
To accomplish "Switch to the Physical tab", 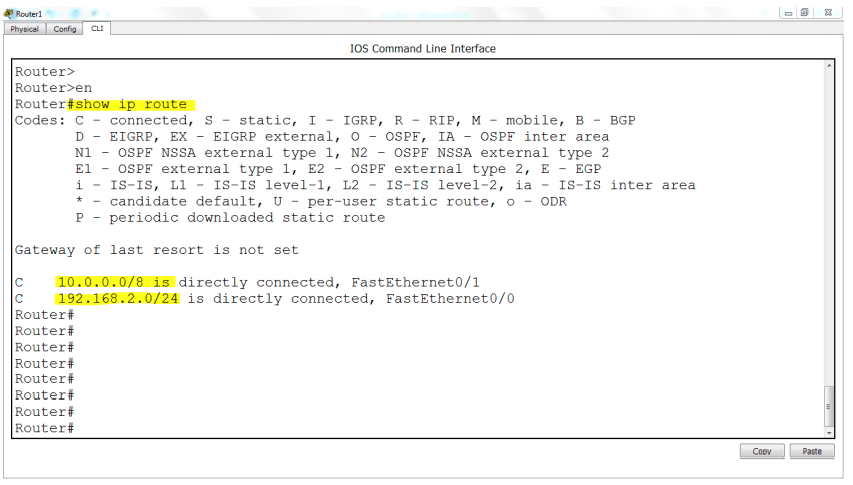I will (x=24, y=29).
